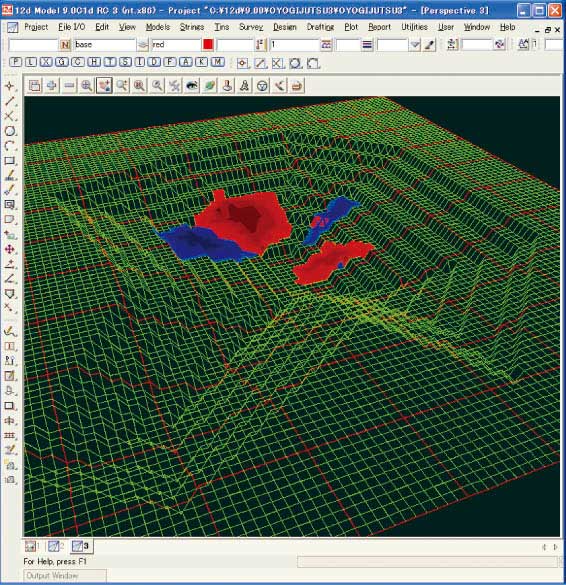Click the four-arrow move tool icon
The image size is (566, 585).
click(10, 249)
